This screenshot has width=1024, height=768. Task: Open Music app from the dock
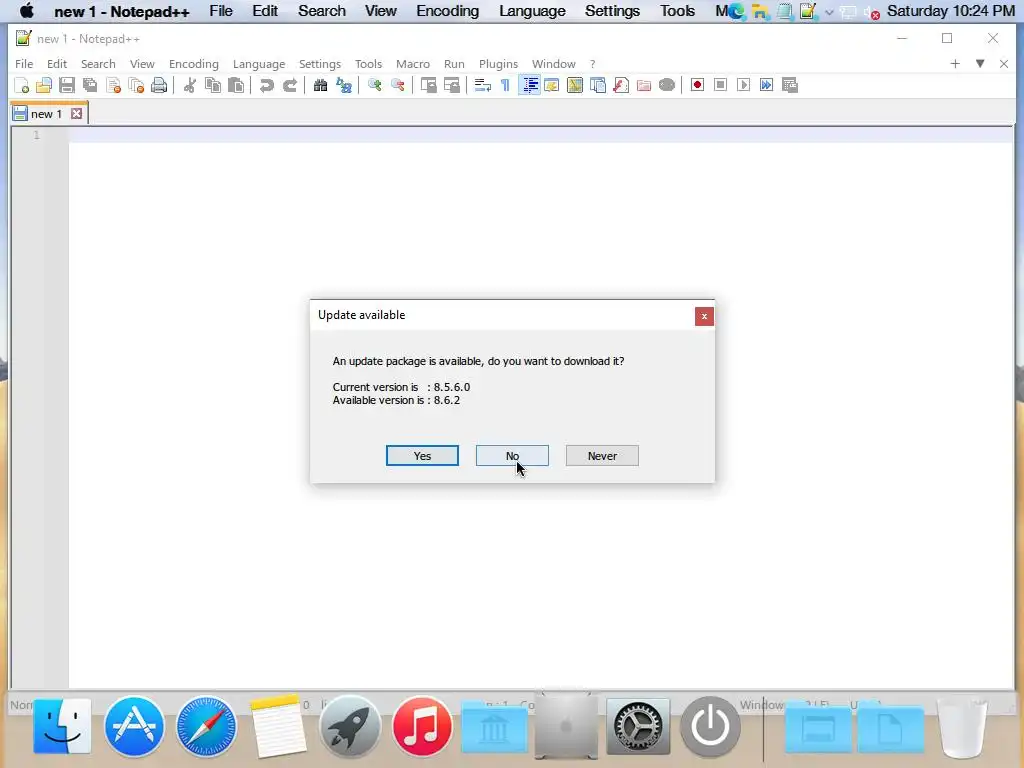click(x=422, y=726)
